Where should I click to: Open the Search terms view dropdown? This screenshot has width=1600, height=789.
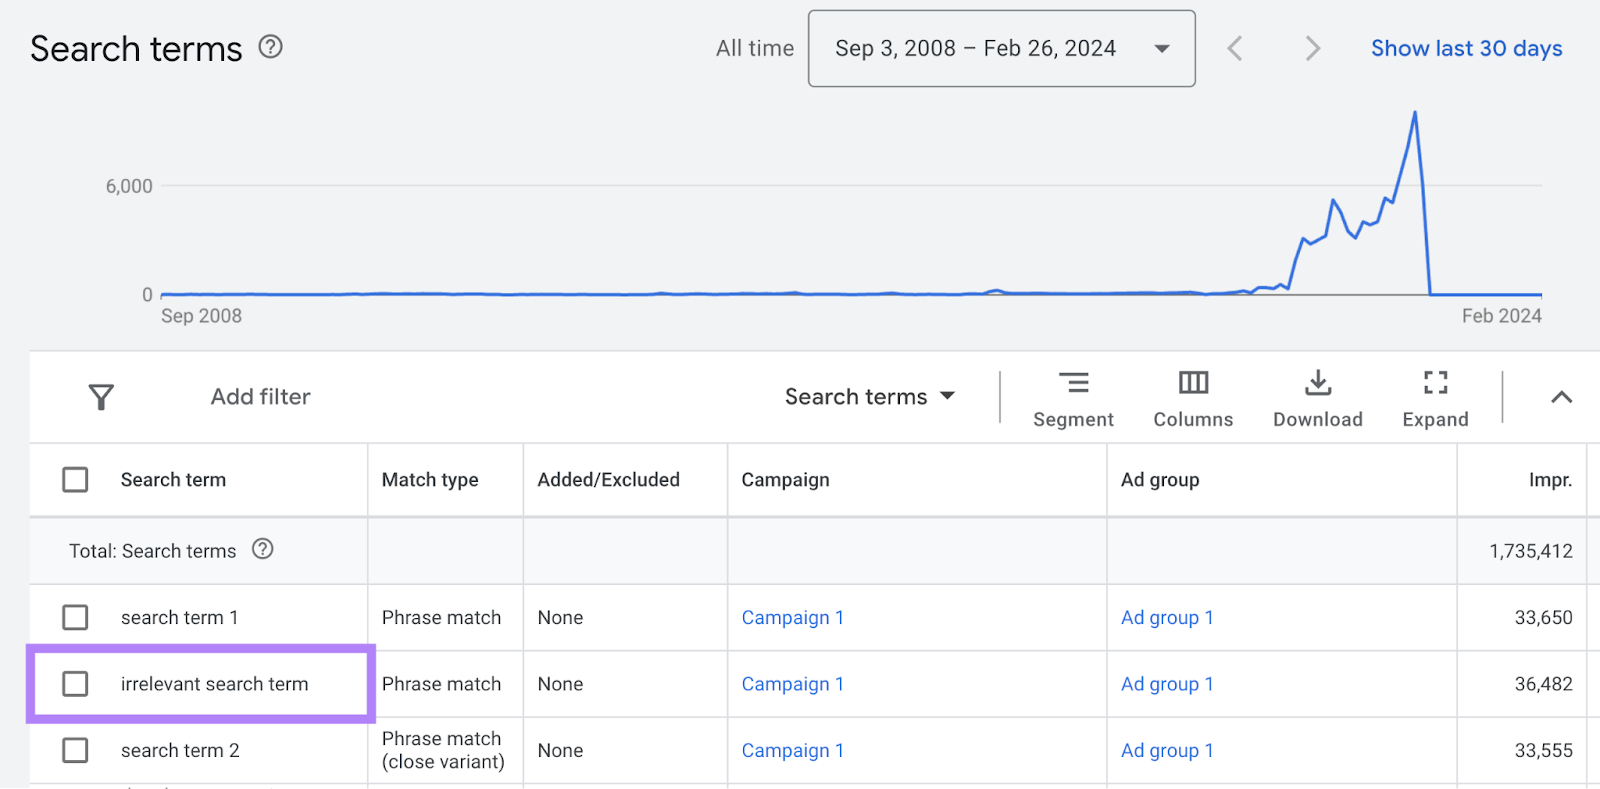(869, 397)
